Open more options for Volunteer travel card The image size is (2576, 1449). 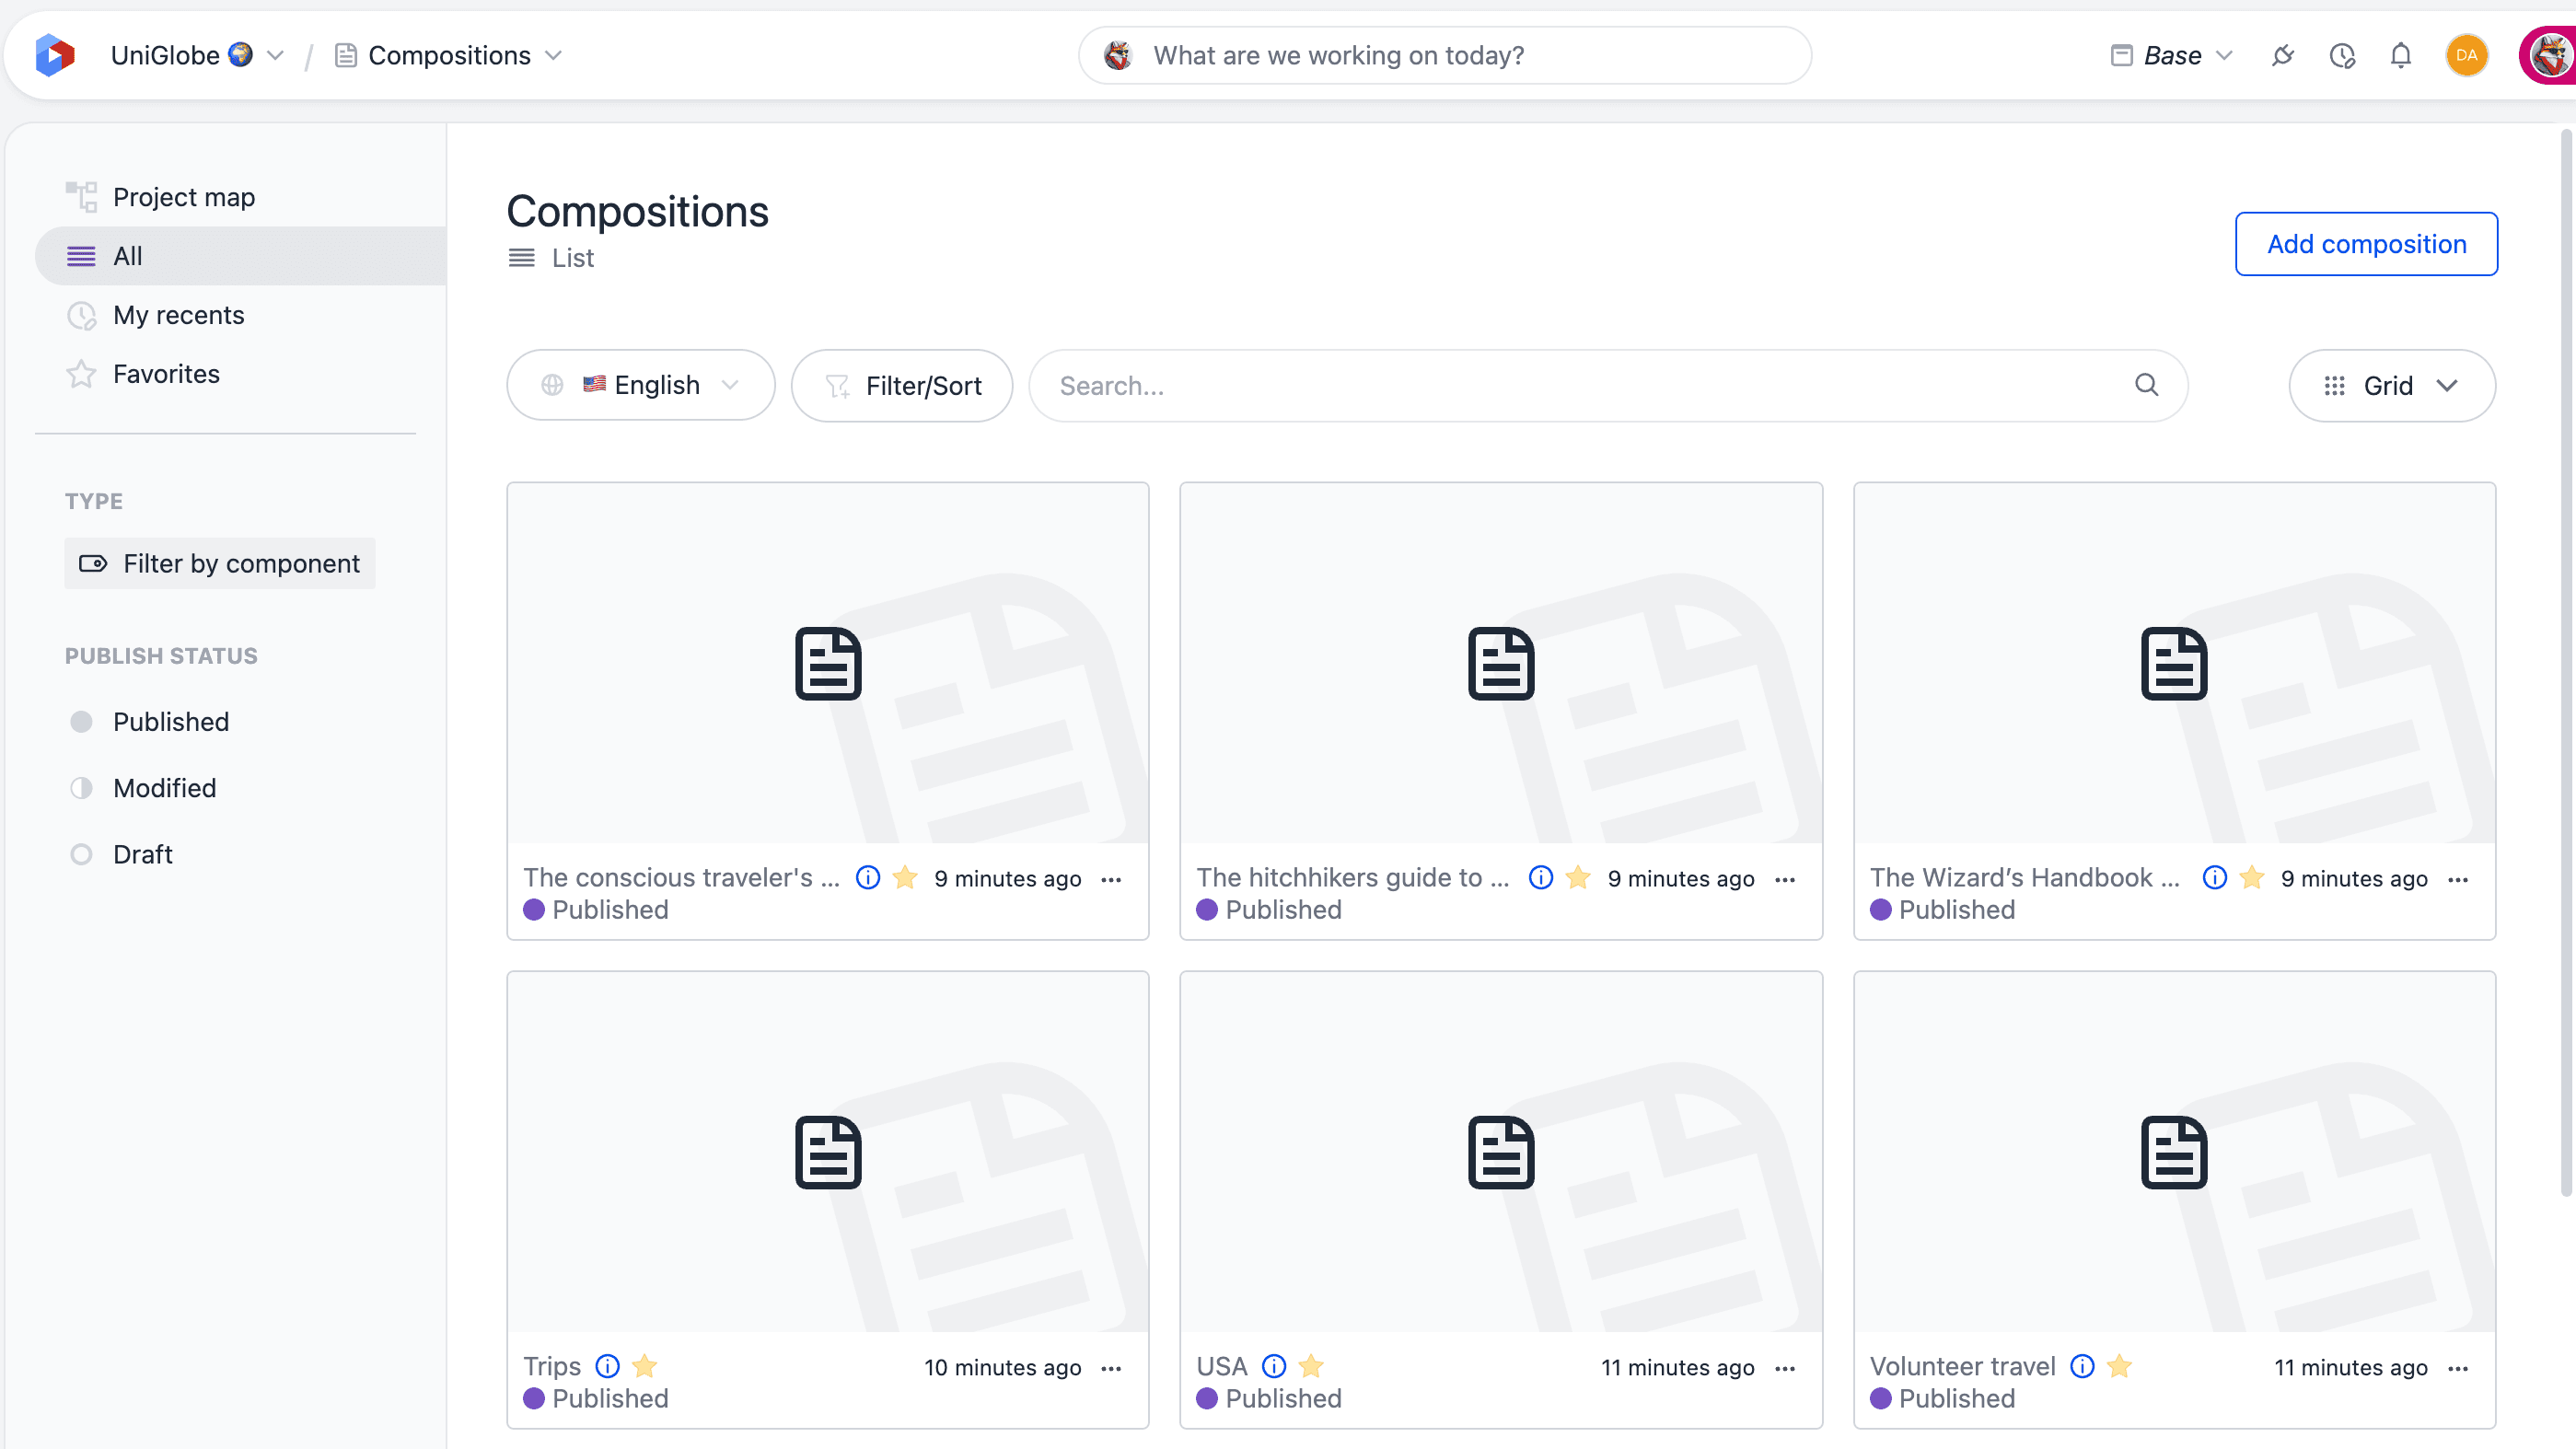(2458, 1368)
